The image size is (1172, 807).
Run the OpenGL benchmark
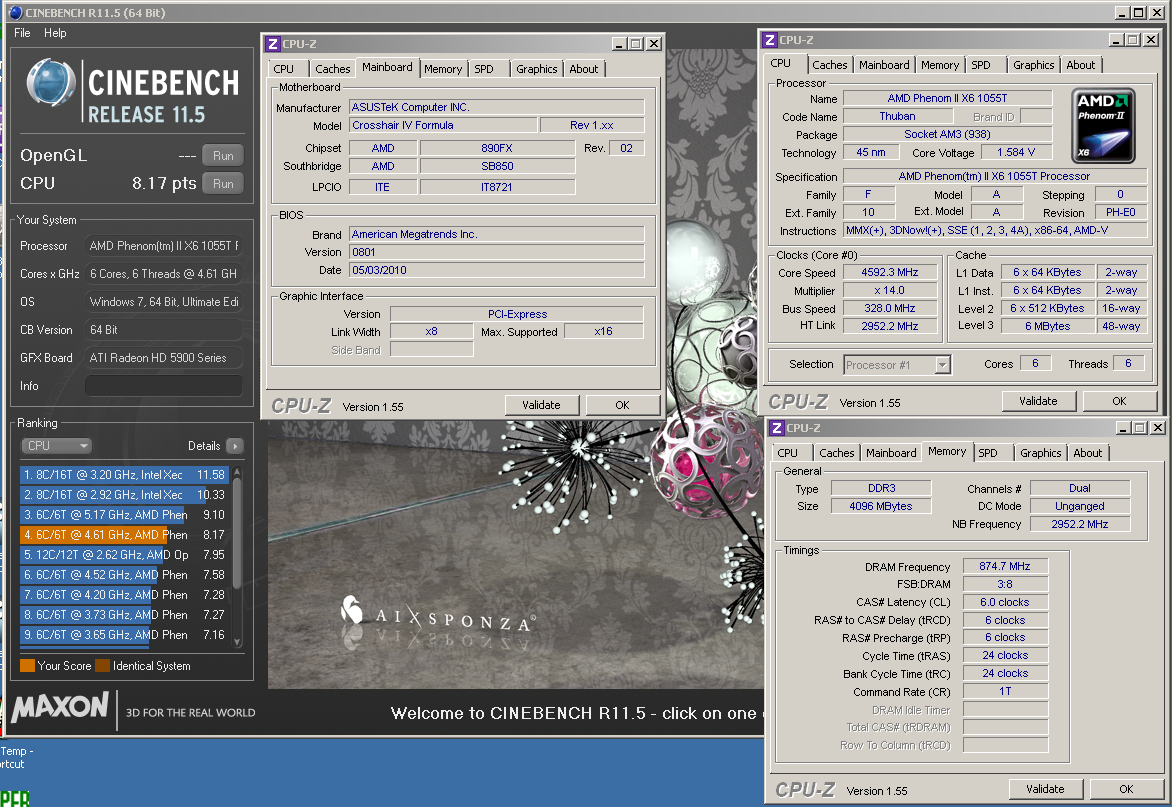223,155
